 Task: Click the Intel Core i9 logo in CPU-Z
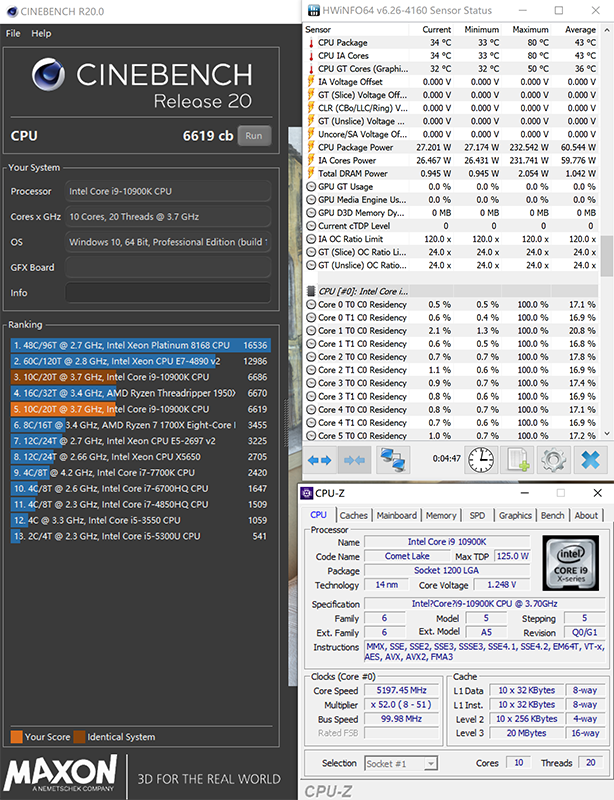(x=570, y=563)
